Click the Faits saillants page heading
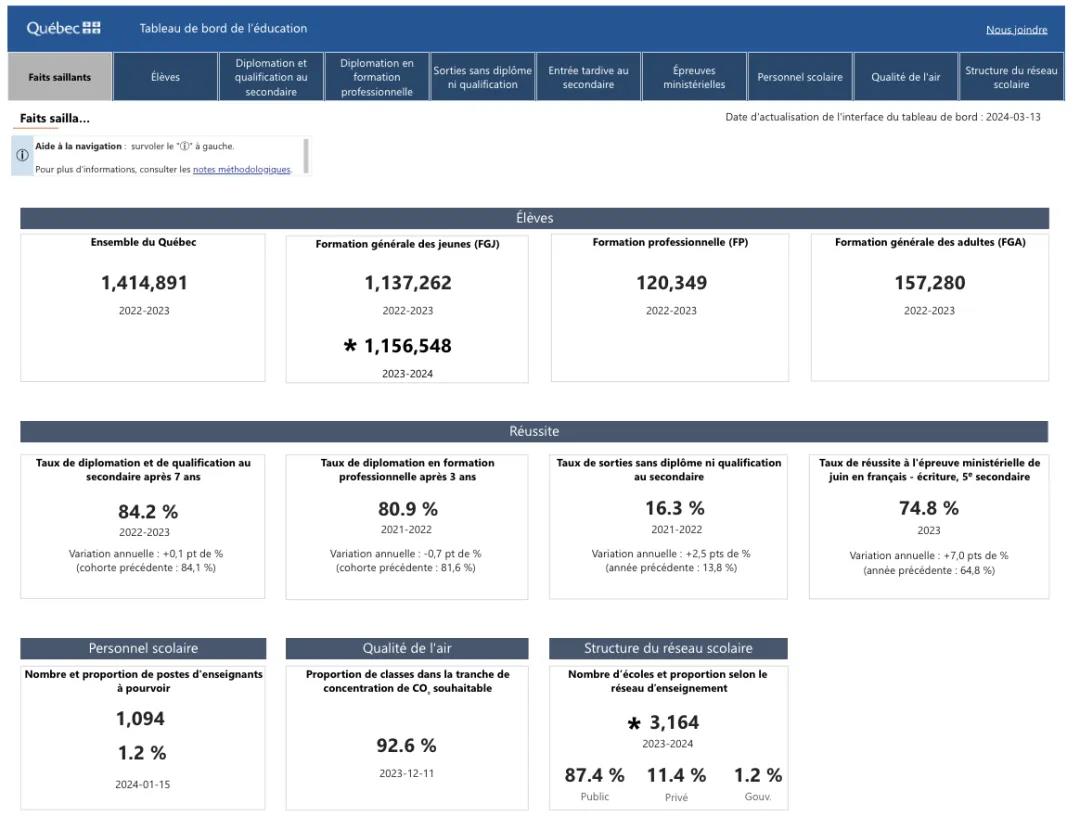The height and width of the screenshot is (829, 1080). click(x=54, y=118)
